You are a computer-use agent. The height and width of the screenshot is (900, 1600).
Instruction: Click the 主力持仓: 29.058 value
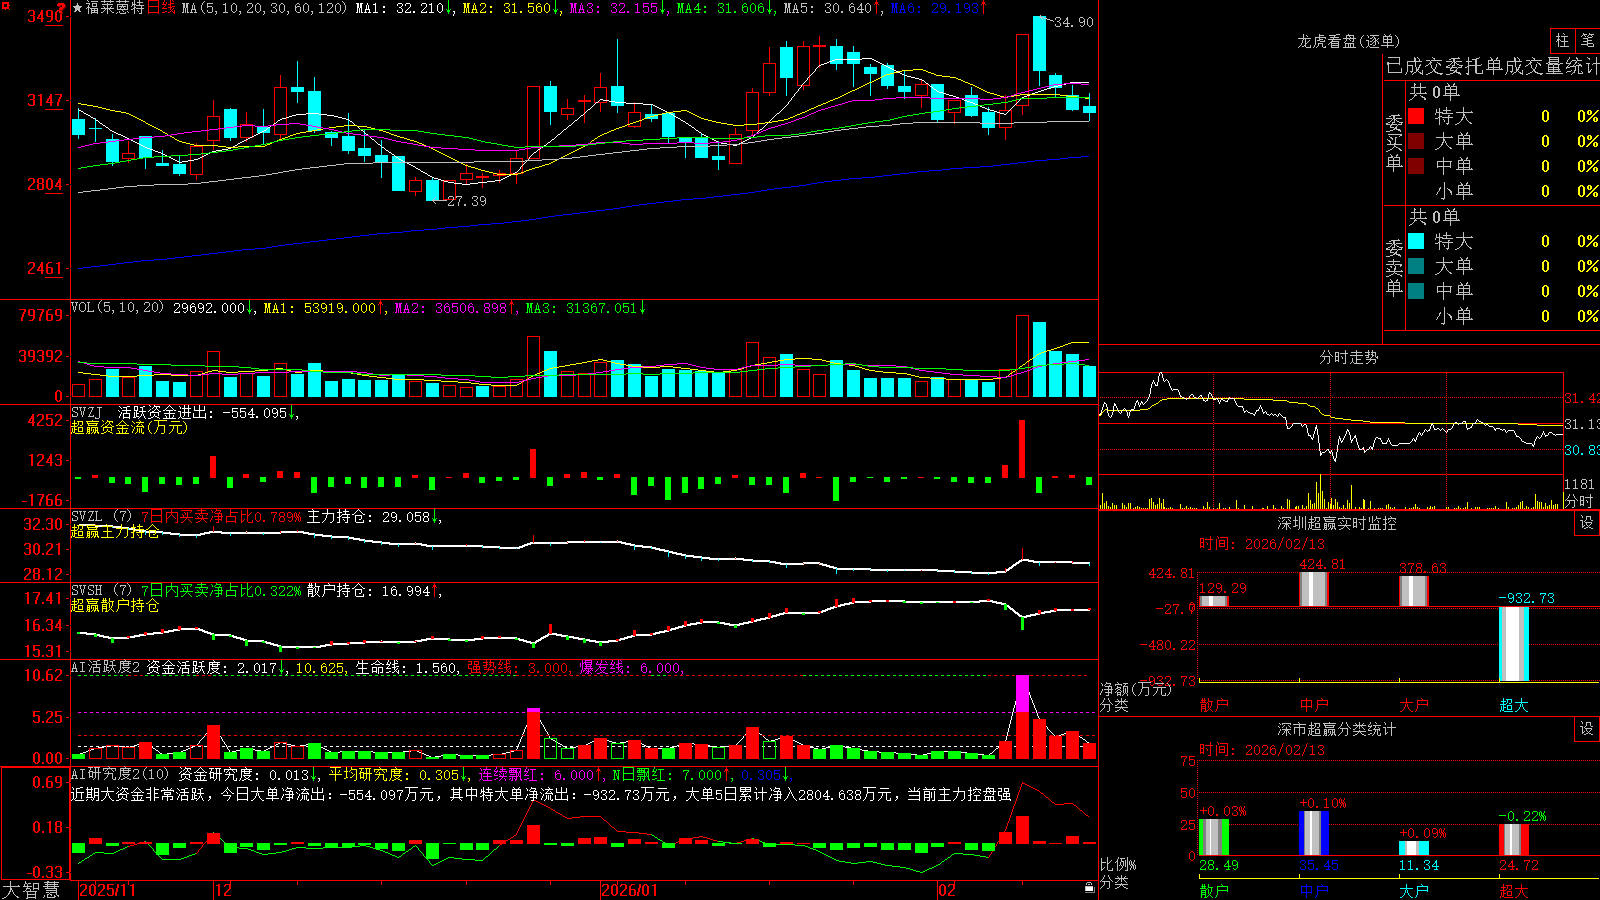[373, 517]
